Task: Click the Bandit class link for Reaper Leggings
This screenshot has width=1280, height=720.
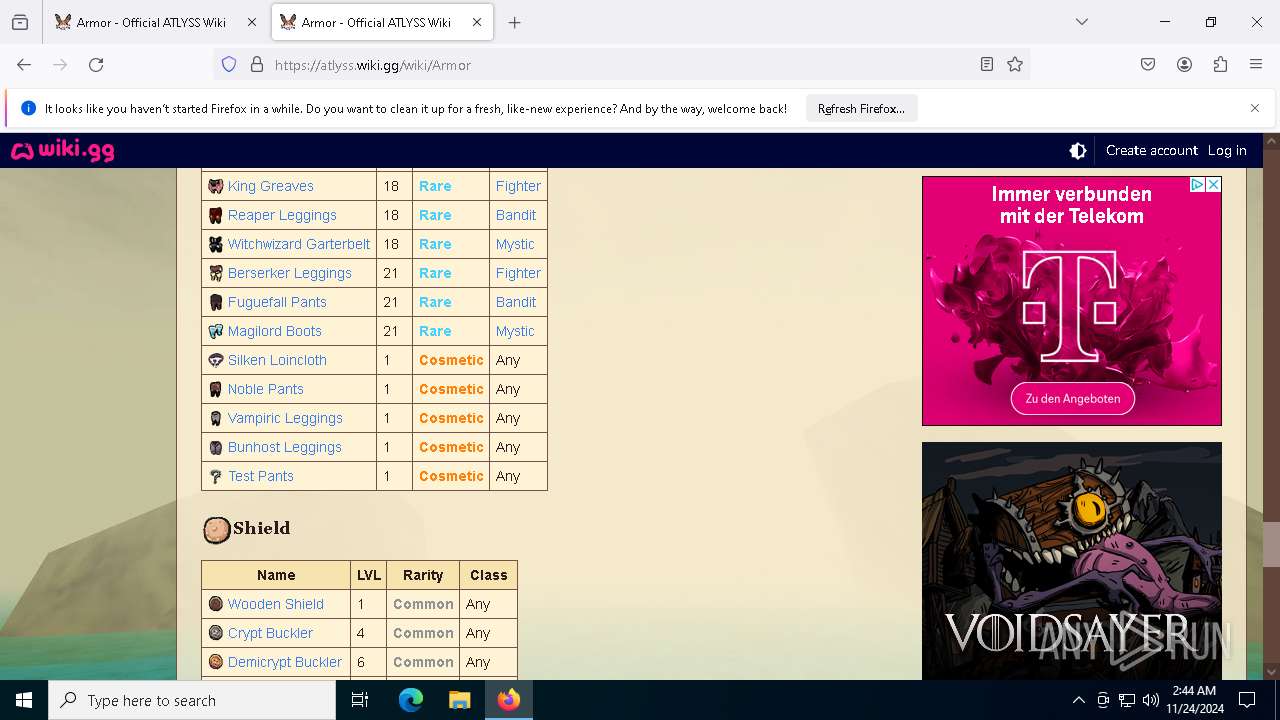Action: pyautogui.click(x=516, y=215)
